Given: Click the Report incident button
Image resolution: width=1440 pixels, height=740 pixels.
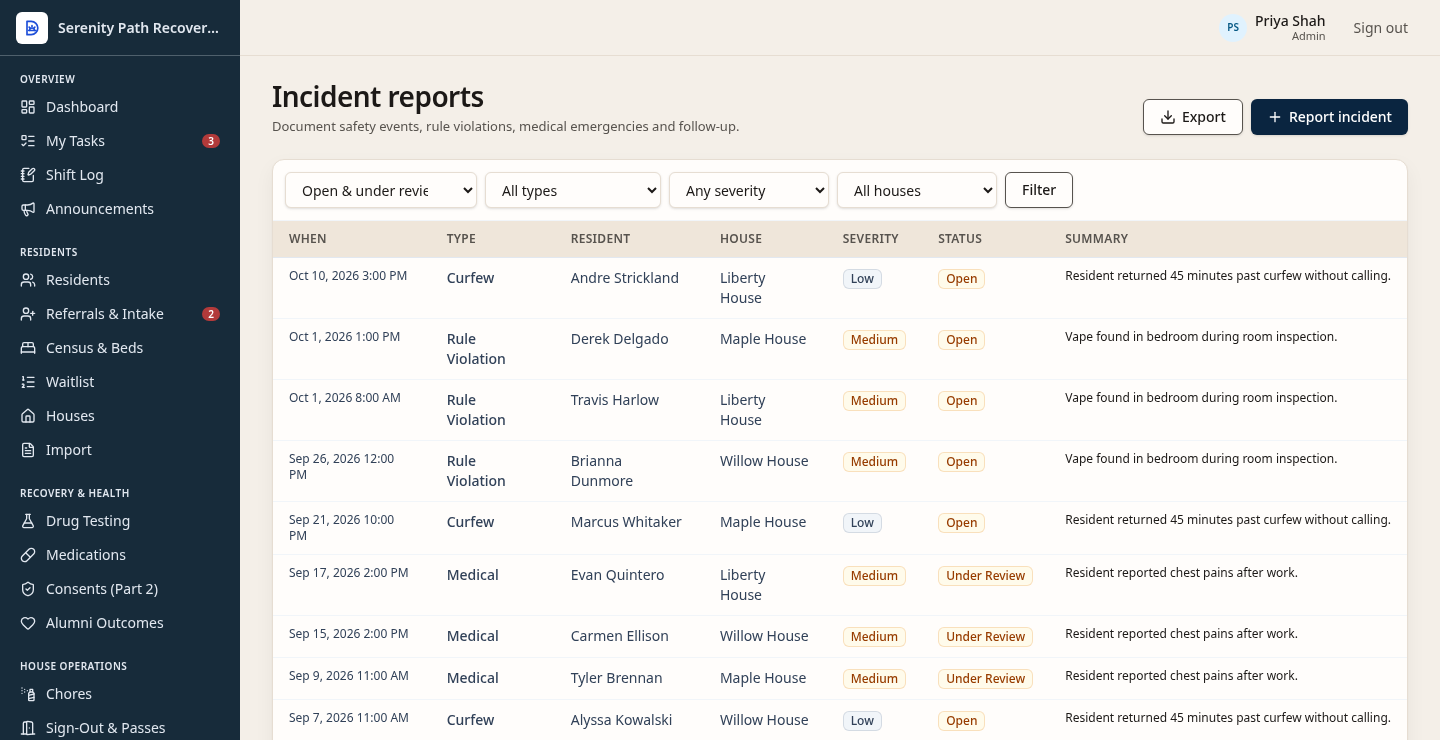Looking at the screenshot, I should (1329, 117).
